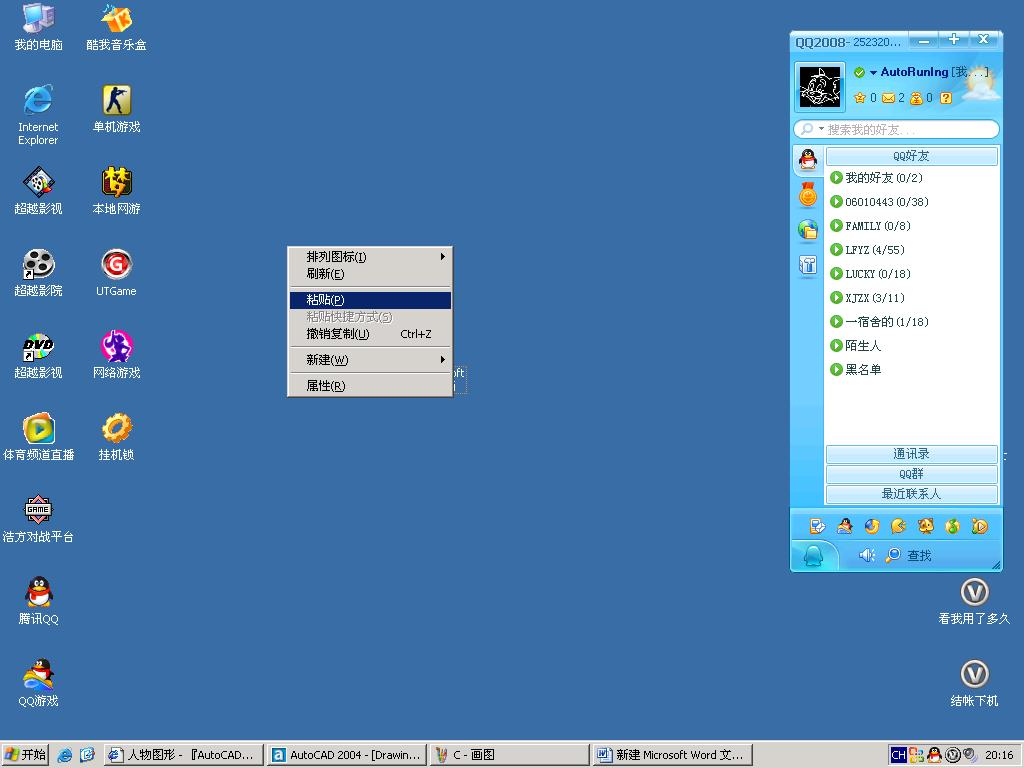Screen dimensions: 1024x768
Task: Switch to the QQ好友 panel header
Action: click(912, 156)
